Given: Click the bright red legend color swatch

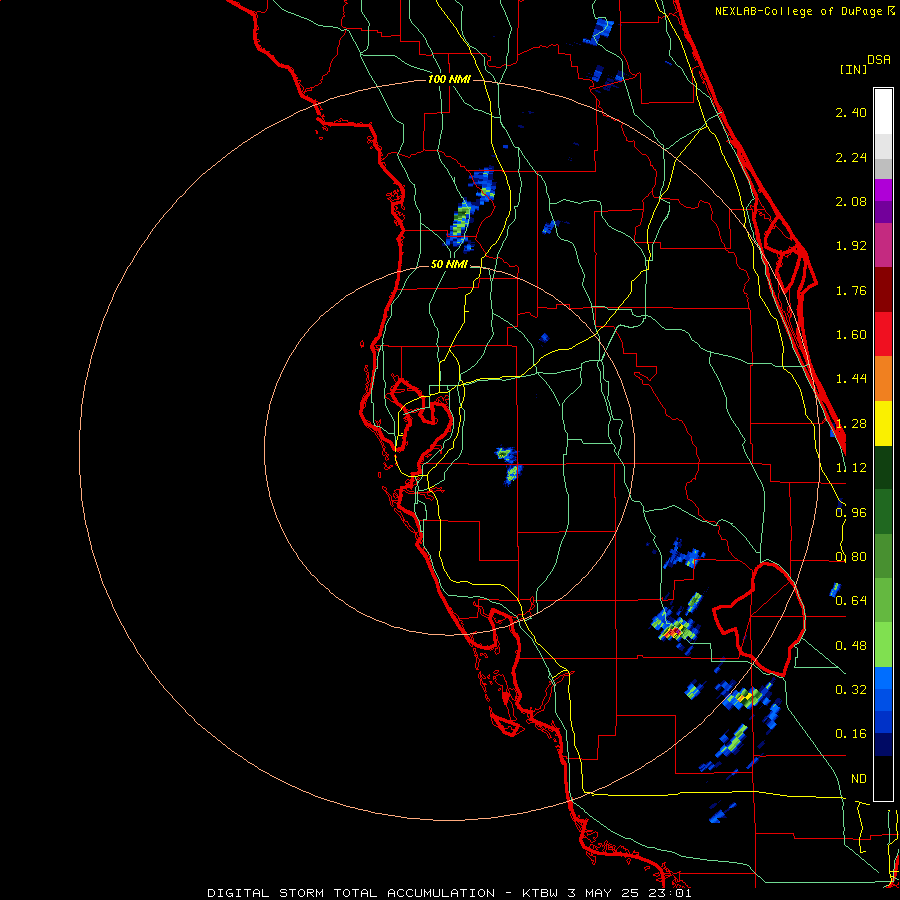Looking at the screenshot, I should [883, 334].
